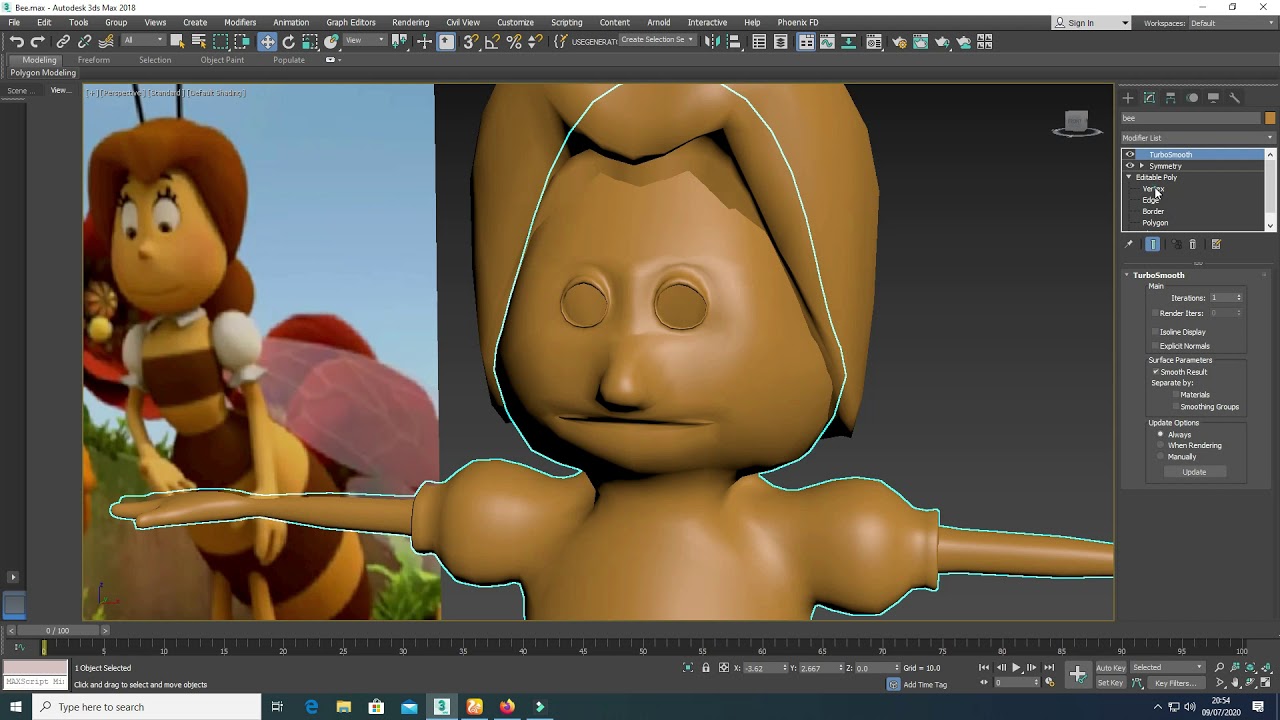Enable Separate by Materials checkbox
This screenshot has width=1280, height=720.
tap(1176, 395)
